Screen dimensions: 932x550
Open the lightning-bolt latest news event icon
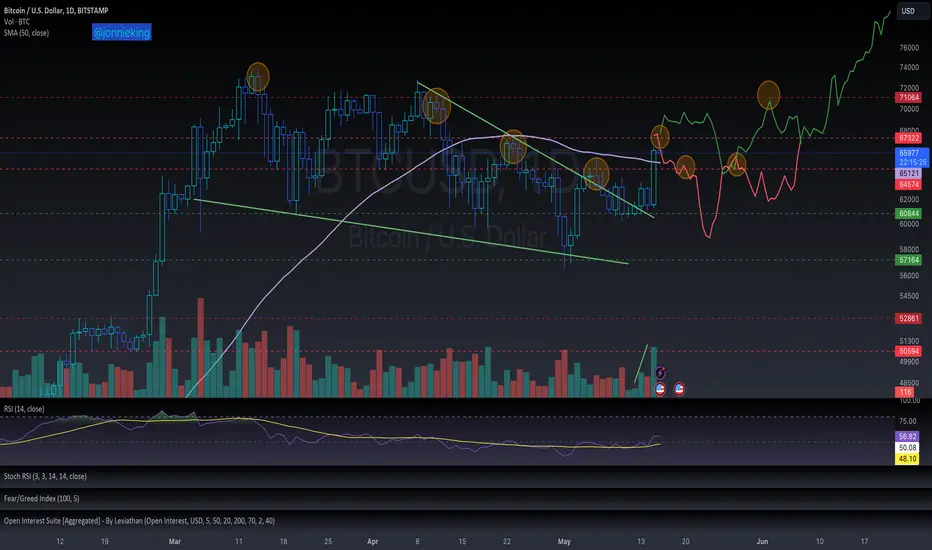[660, 373]
